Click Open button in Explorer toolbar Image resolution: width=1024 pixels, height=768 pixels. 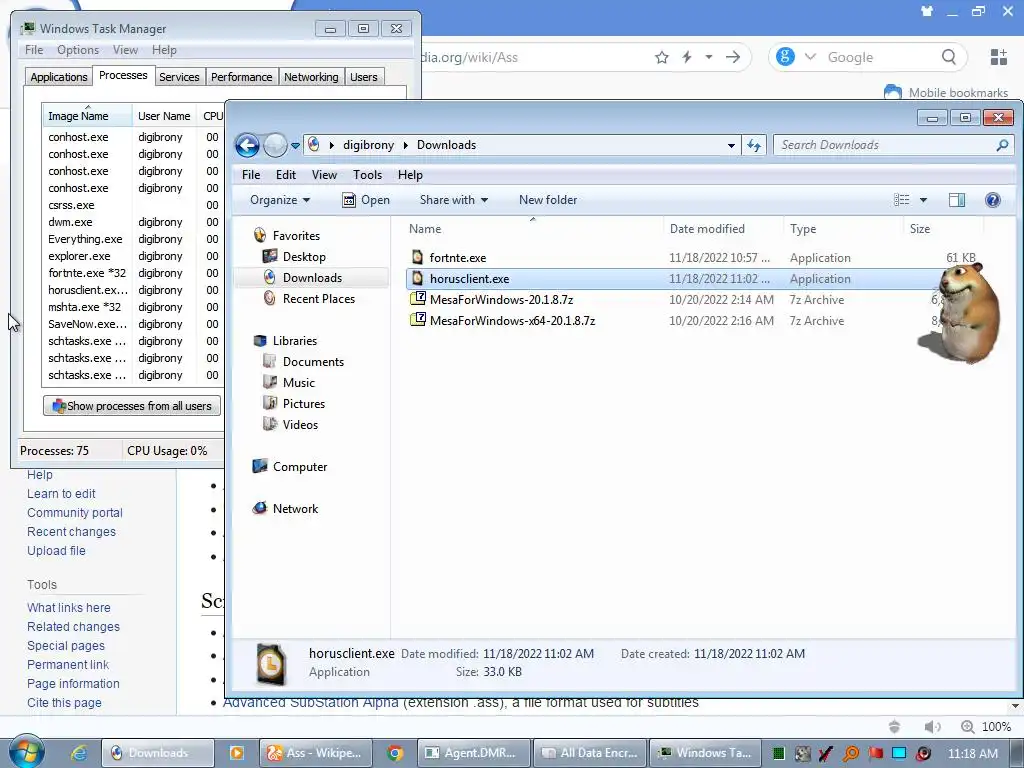(366, 200)
